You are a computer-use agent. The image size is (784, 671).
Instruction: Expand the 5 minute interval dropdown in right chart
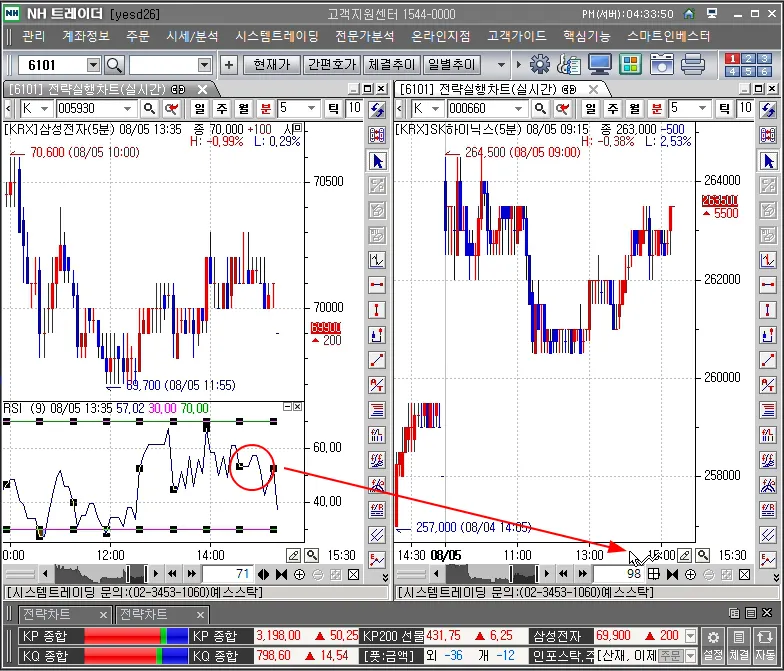click(702, 108)
